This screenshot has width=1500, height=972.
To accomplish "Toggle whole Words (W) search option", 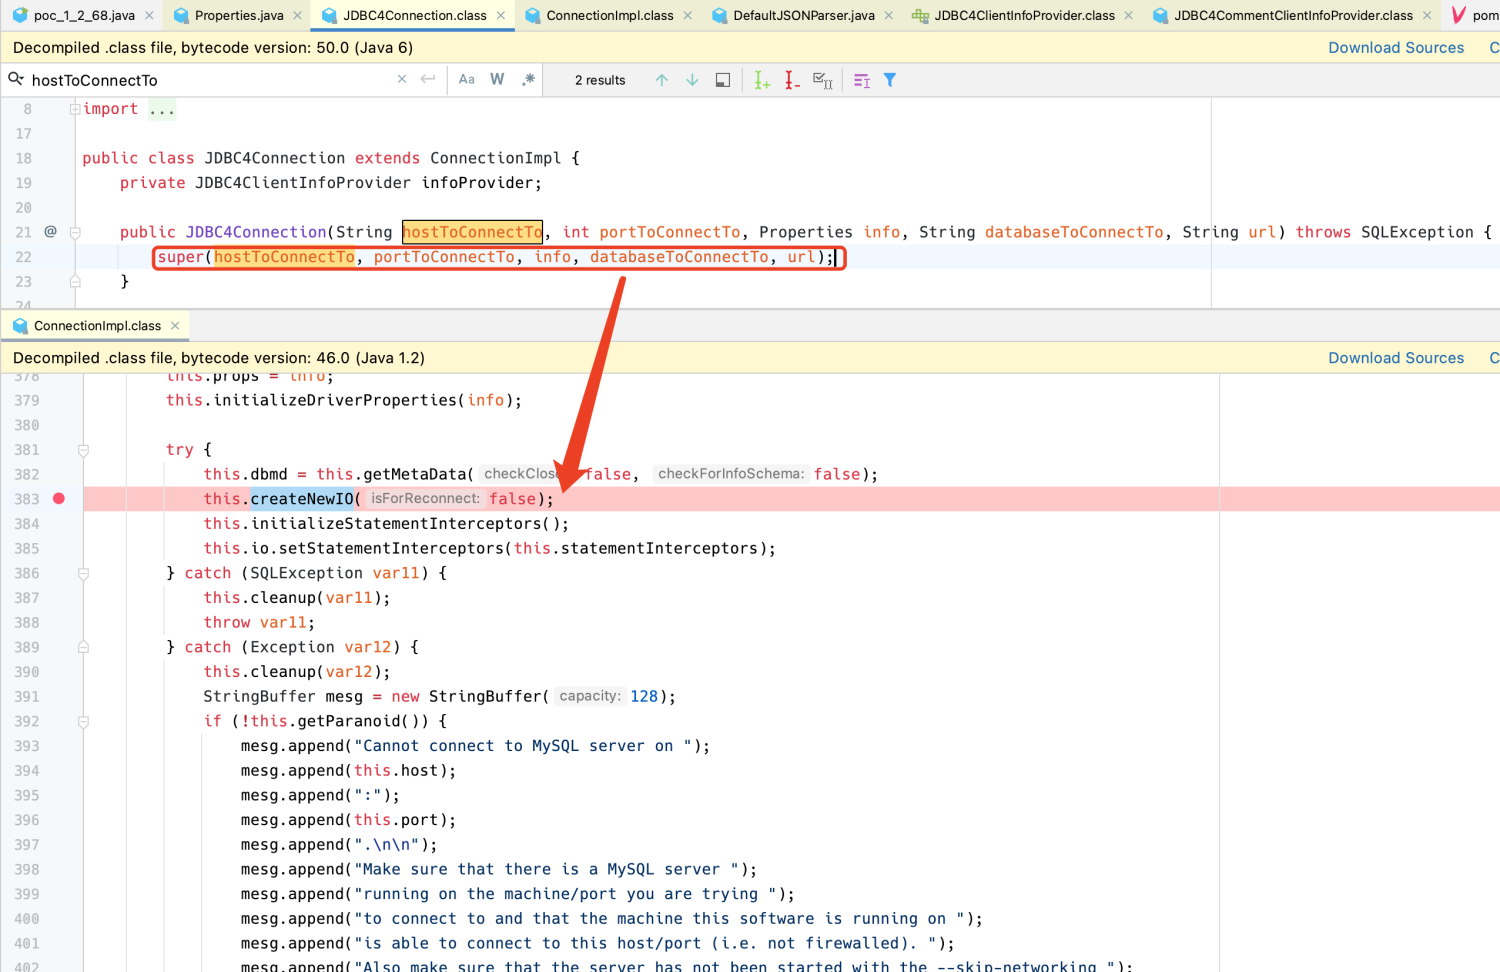I will coord(497,80).
